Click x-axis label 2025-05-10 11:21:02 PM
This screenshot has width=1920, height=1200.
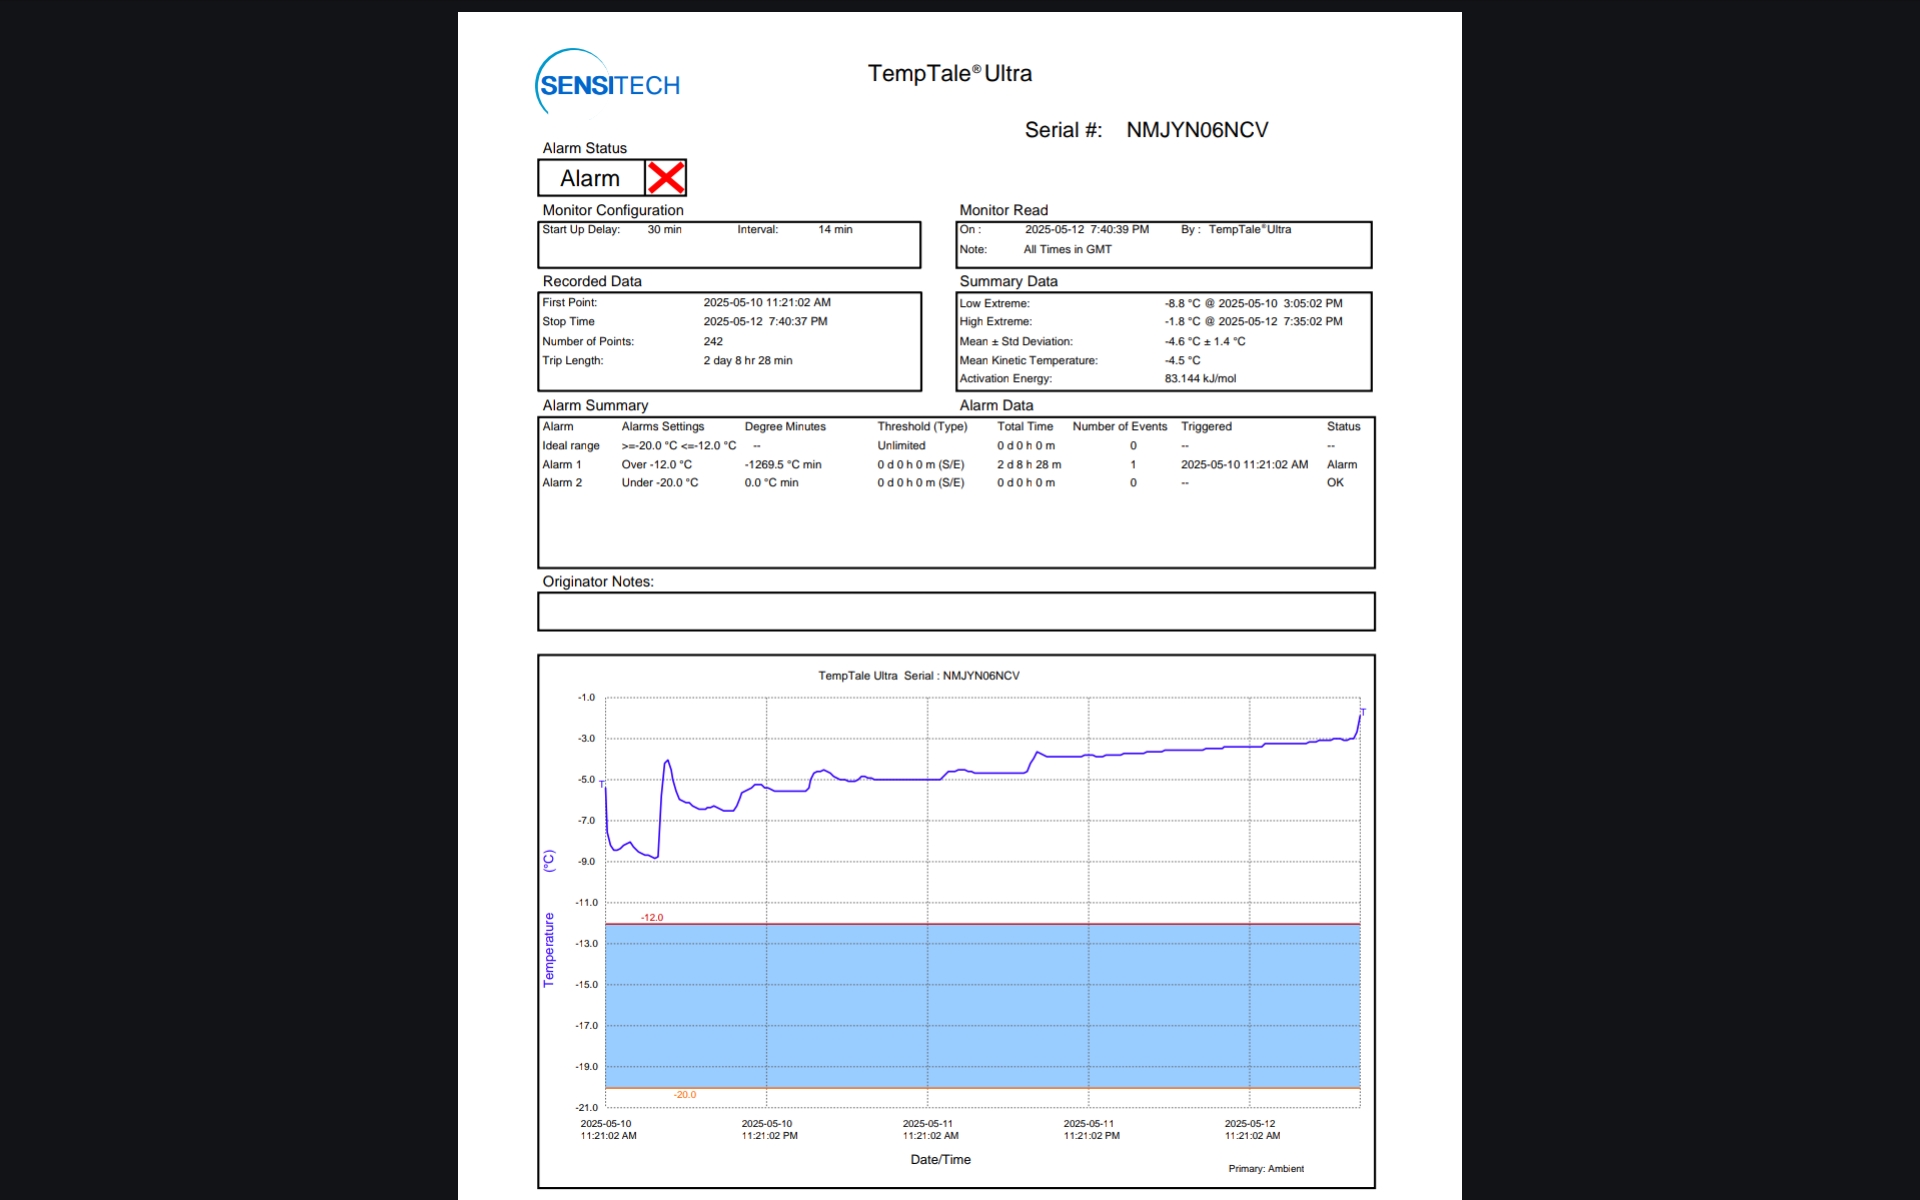click(769, 1130)
